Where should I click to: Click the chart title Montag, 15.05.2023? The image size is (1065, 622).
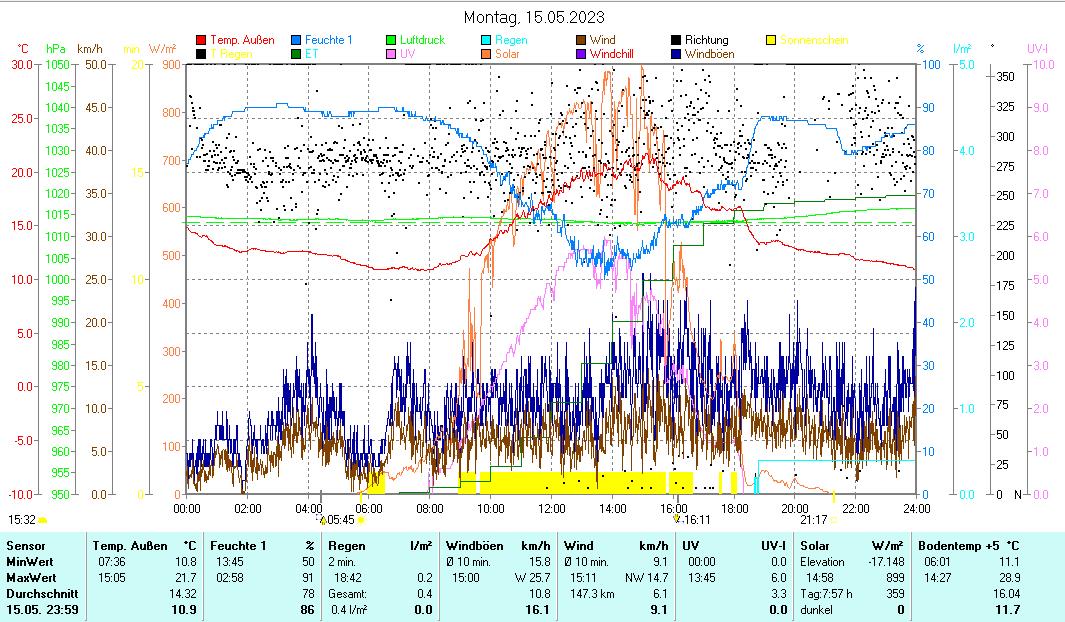click(x=534, y=18)
